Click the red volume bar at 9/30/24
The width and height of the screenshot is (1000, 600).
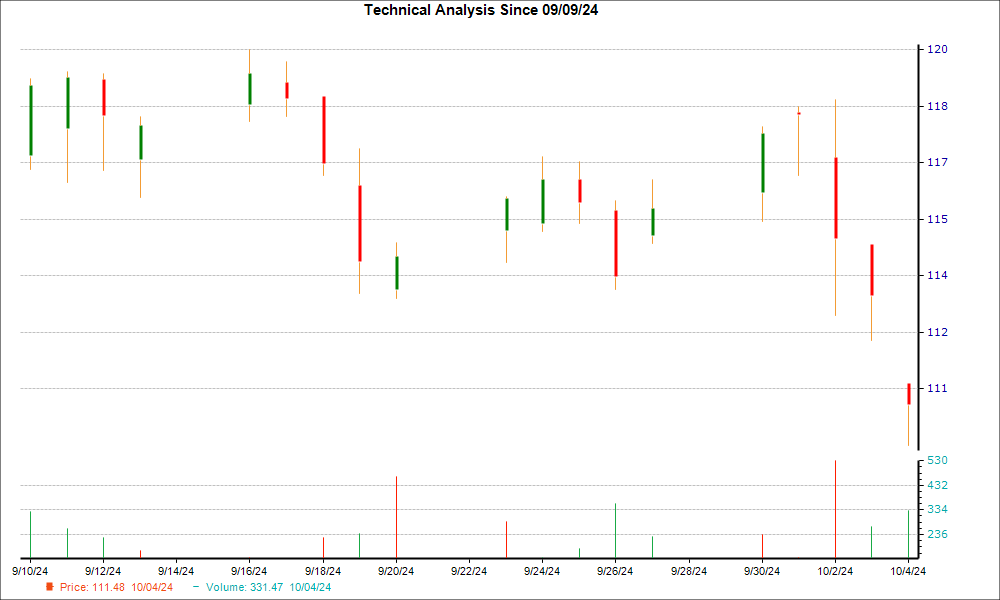pyautogui.click(x=762, y=546)
